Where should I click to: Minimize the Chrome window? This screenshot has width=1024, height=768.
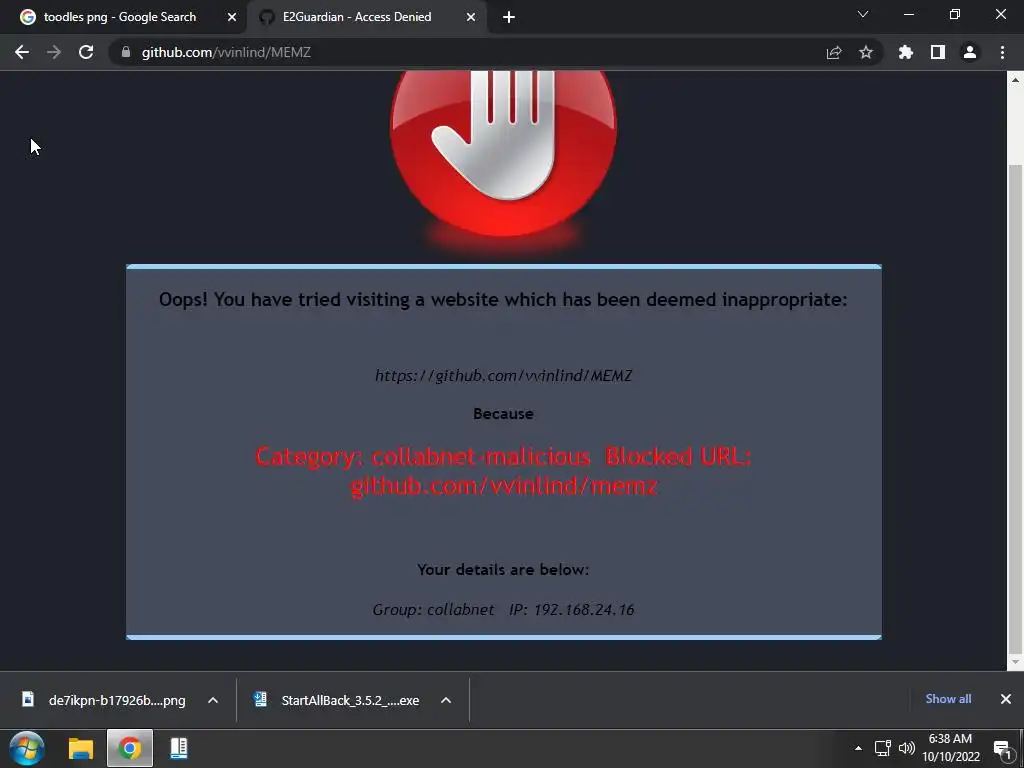coord(908,14)
